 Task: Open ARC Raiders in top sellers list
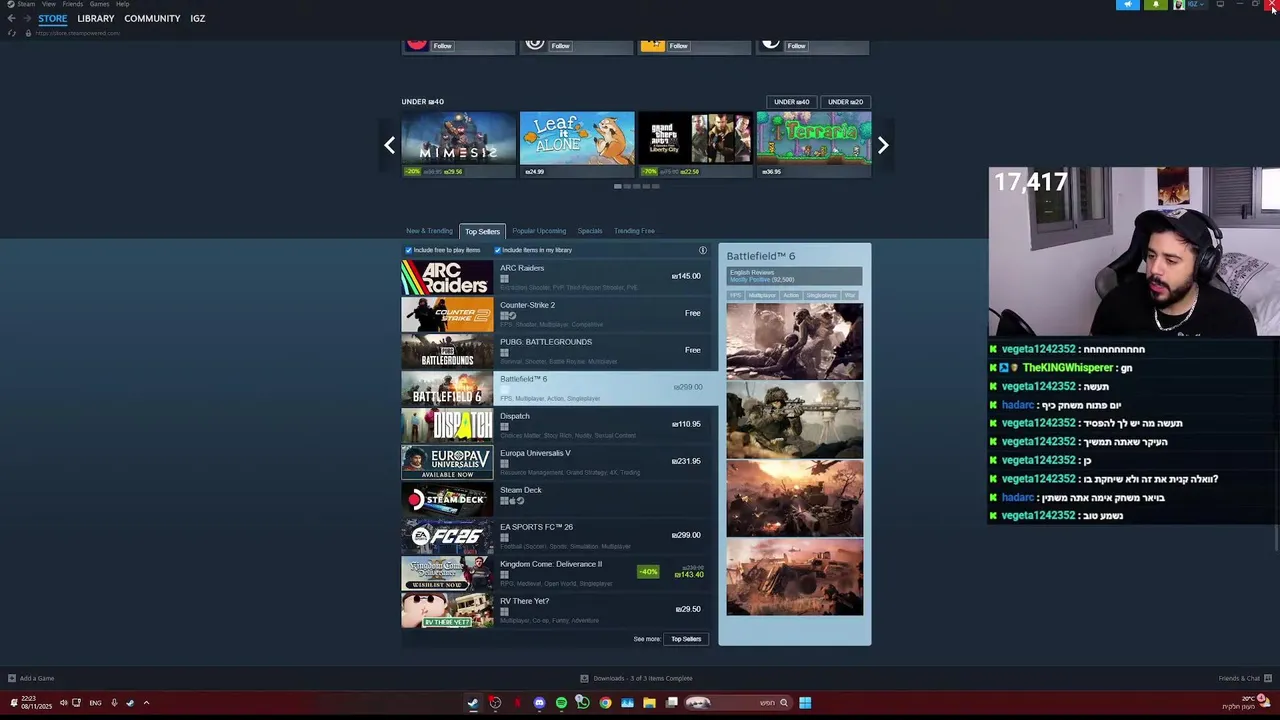(555, 277)
